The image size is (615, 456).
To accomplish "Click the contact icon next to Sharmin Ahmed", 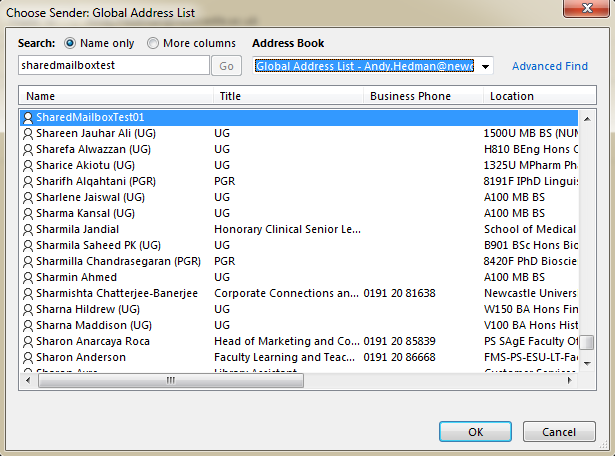I will pyautogui.click(x=28, y=277).
